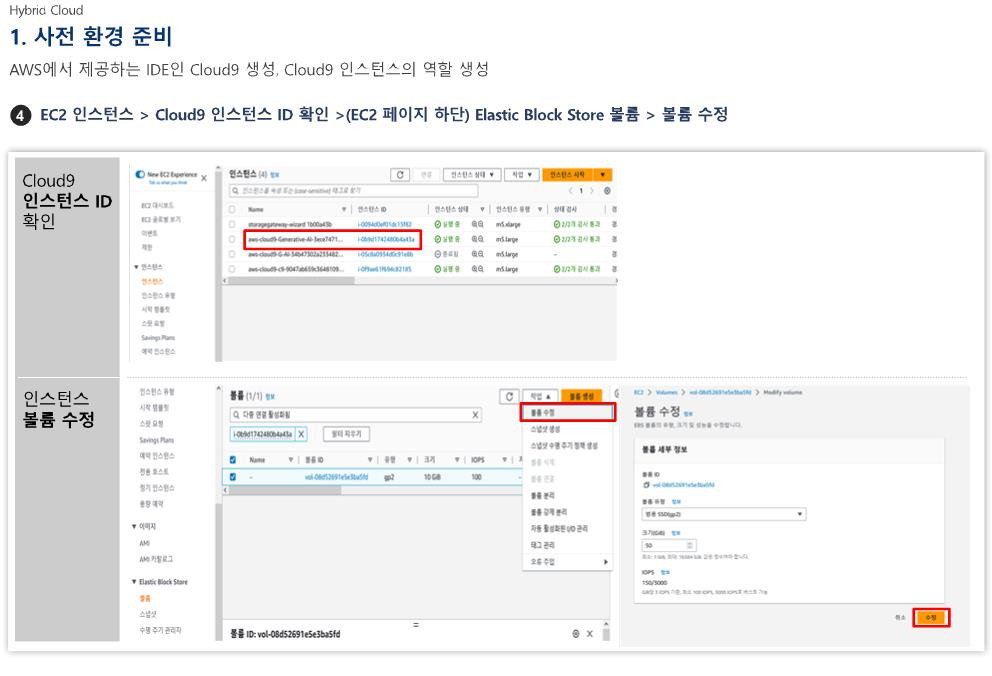This screenshot has width=992, height=676.
Task: Uncheck the volumes header select-all checkbox
Action: [233, 460]
